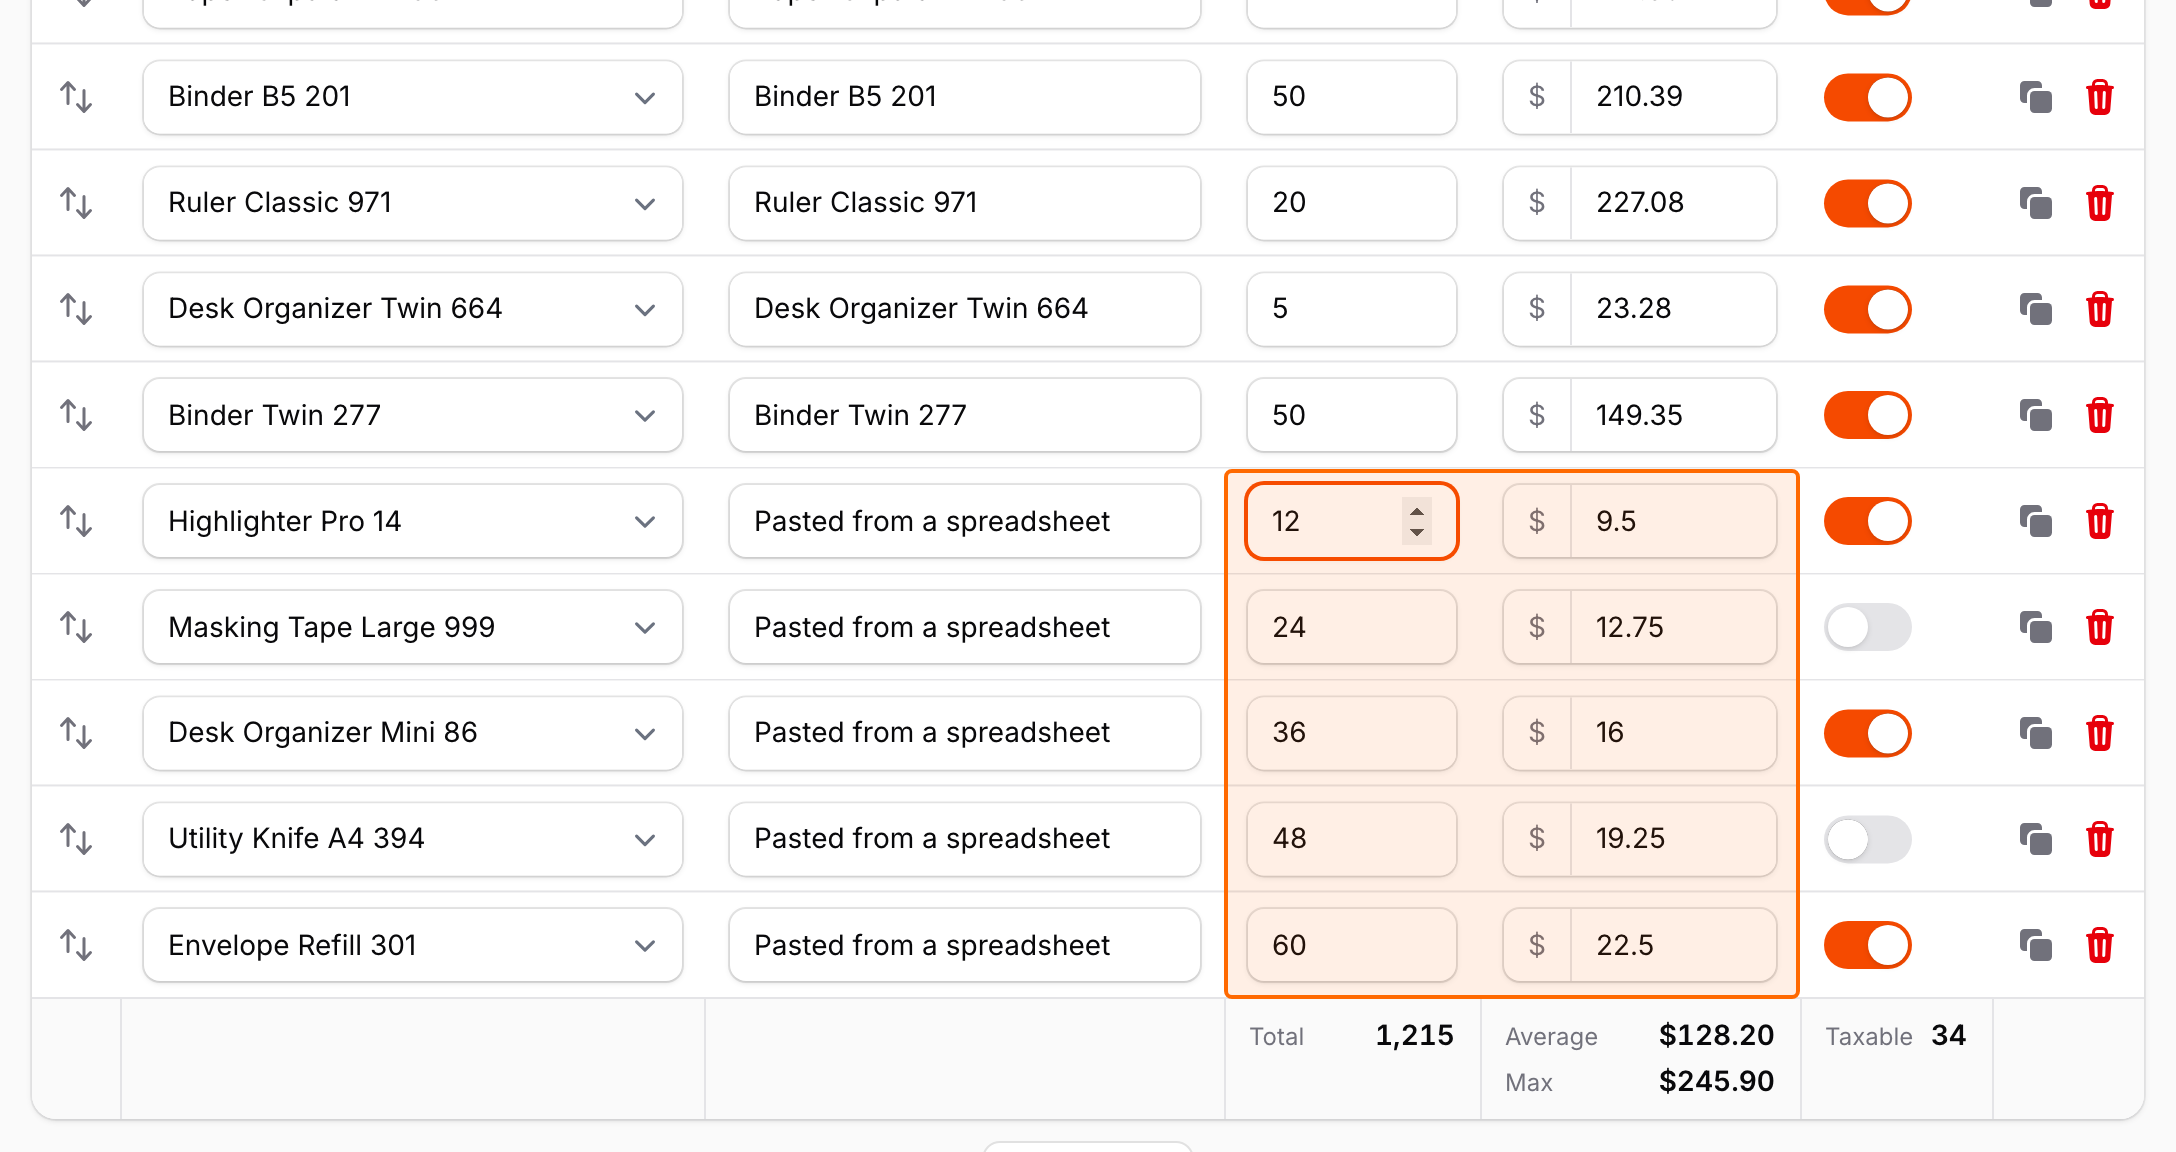Delete the Binder B5 201 row
Image resolution: width=2176 pixels, height=1152 pixels.
(x=2099, y=98)
